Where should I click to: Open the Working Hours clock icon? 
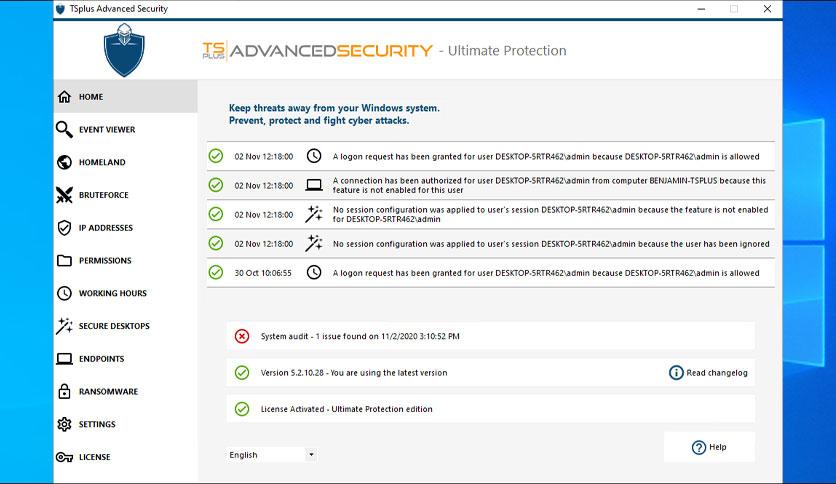click(64, 293)
